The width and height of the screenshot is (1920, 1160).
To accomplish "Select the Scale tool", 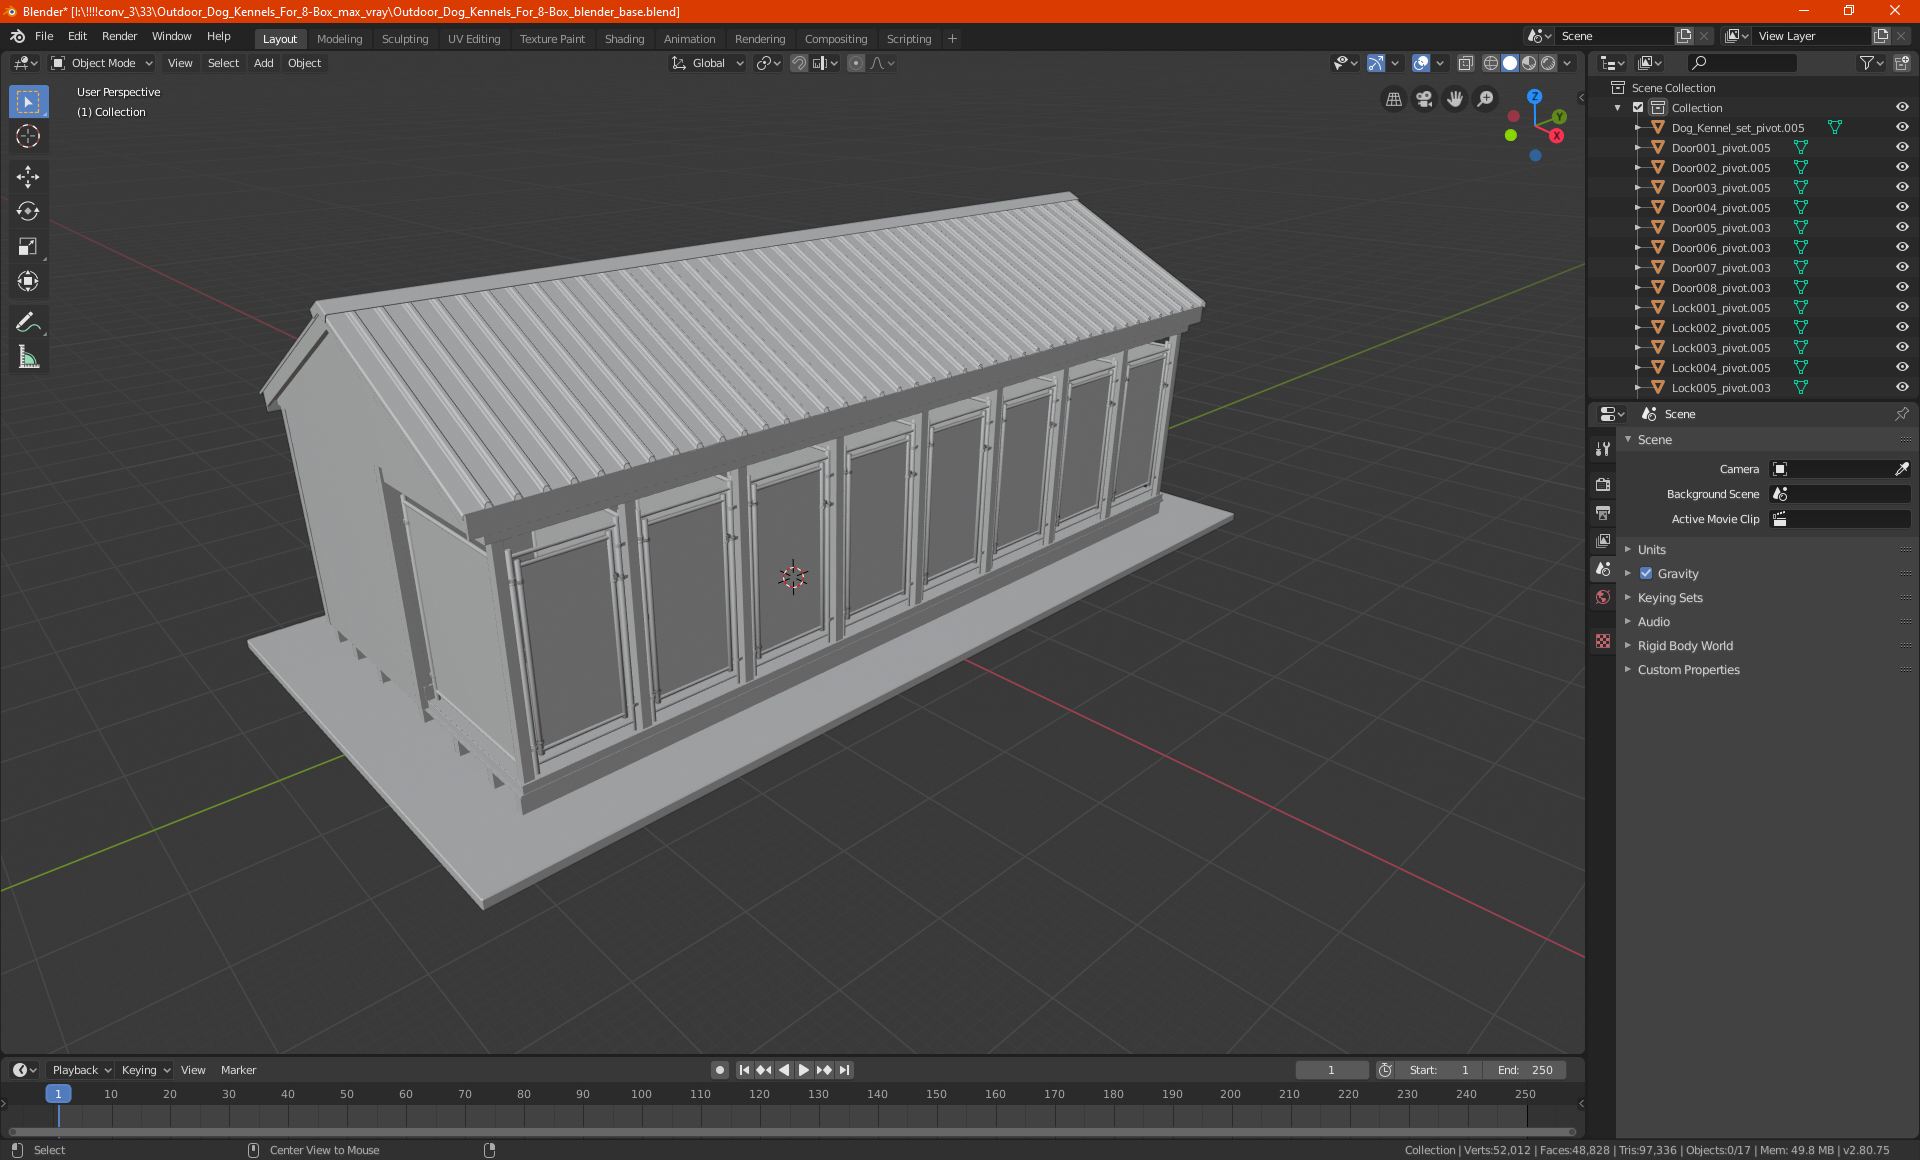I will 28,247.
